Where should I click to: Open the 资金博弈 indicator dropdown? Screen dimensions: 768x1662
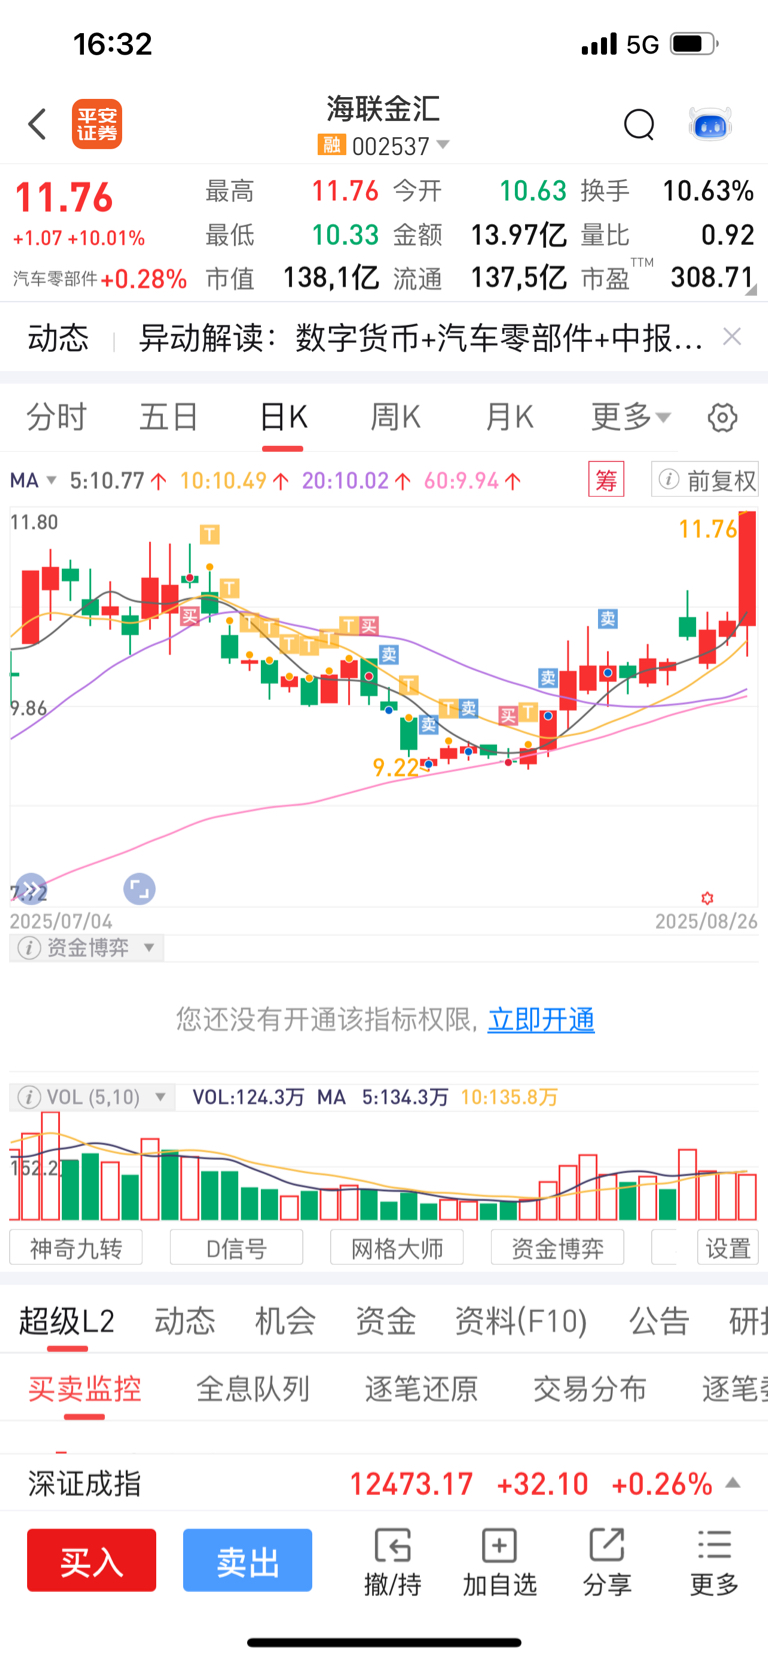coord(149,948)
